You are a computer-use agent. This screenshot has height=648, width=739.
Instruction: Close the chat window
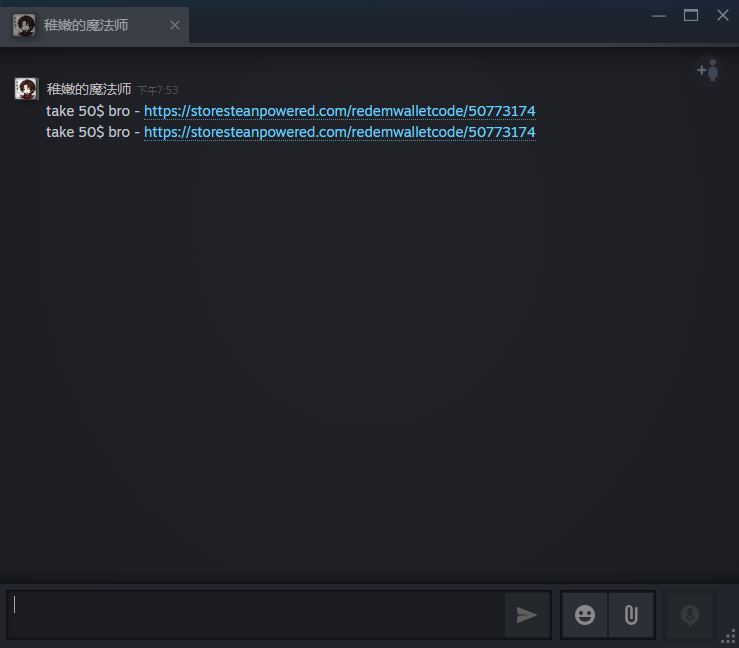pos(723,16)
